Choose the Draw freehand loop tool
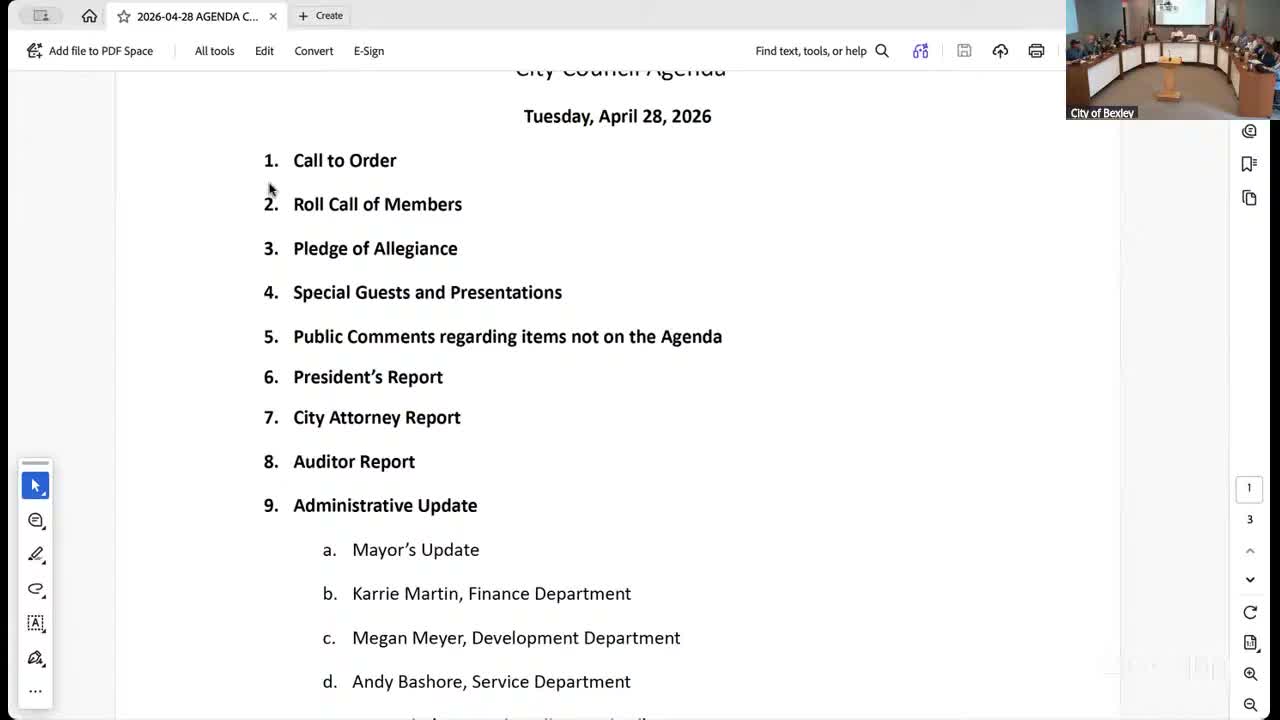The height and width of the screenshot is (720, 1280). [x=35, y=589]
